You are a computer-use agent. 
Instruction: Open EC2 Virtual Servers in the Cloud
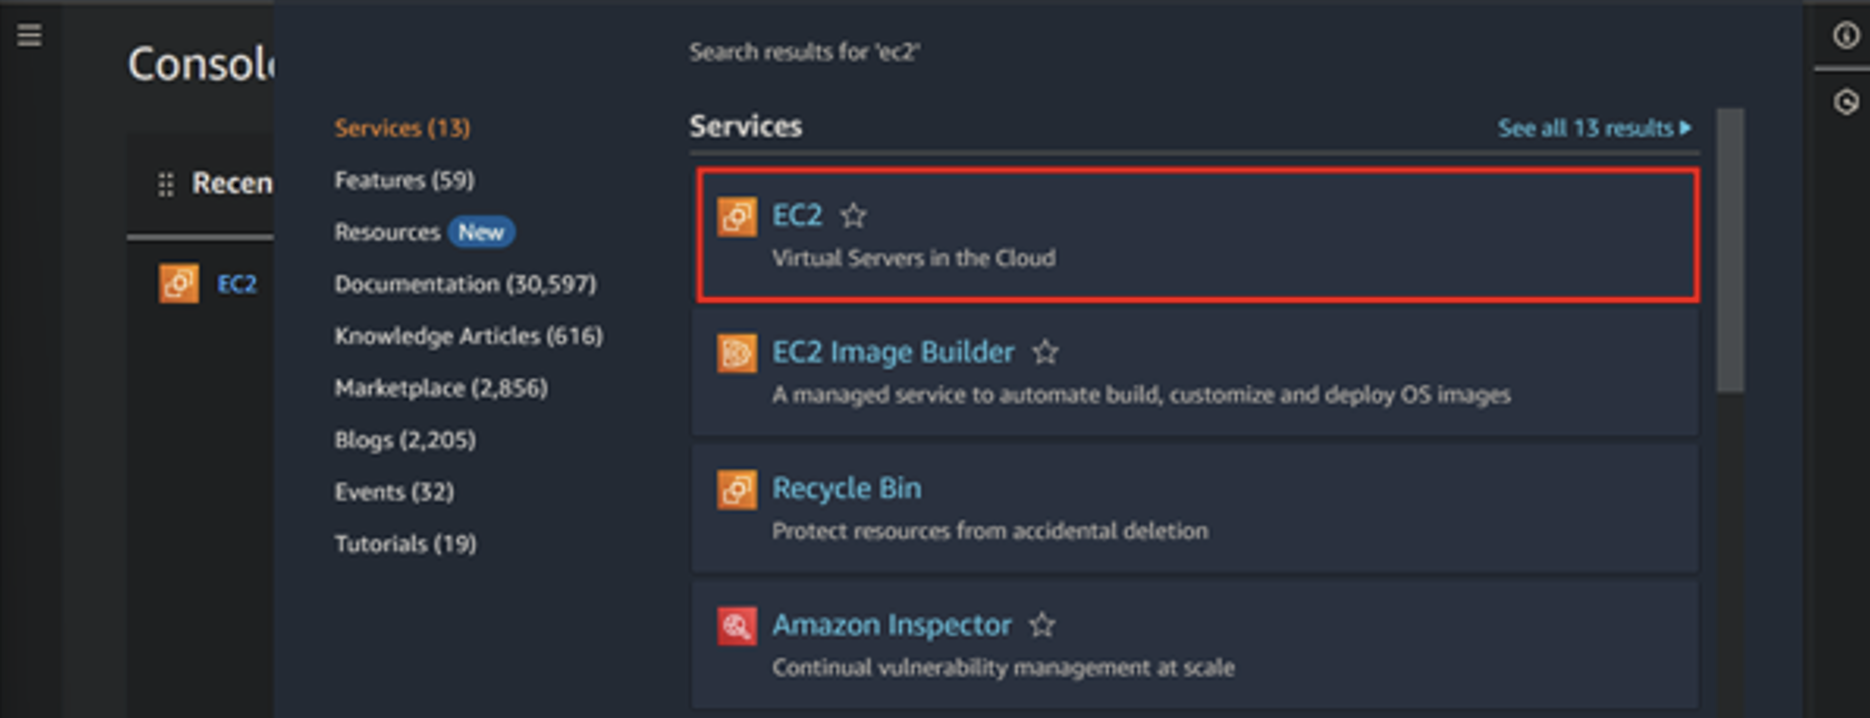click(x=797, y=215)
